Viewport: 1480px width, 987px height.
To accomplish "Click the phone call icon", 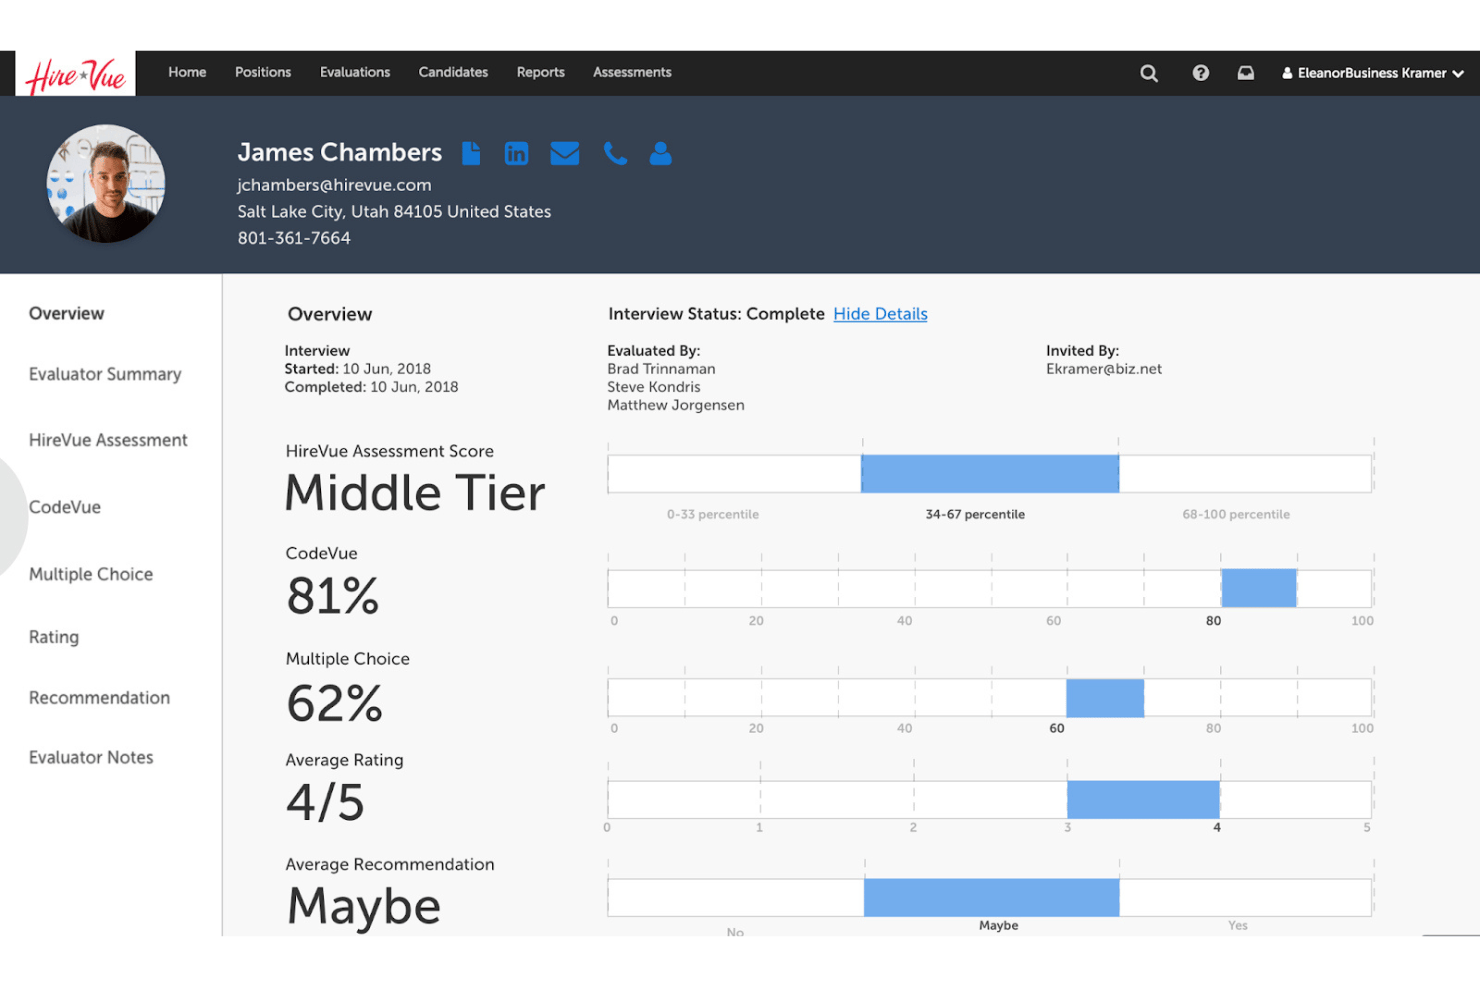I will pos(615,153).
